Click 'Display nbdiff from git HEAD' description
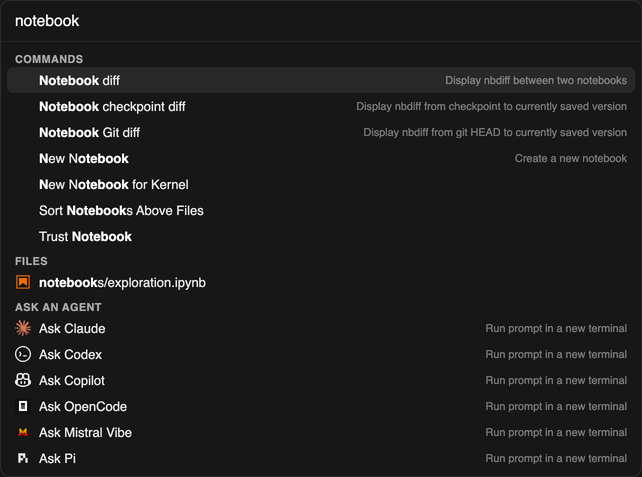The width and height of the screenshot is (642, 477). (495, 132)
